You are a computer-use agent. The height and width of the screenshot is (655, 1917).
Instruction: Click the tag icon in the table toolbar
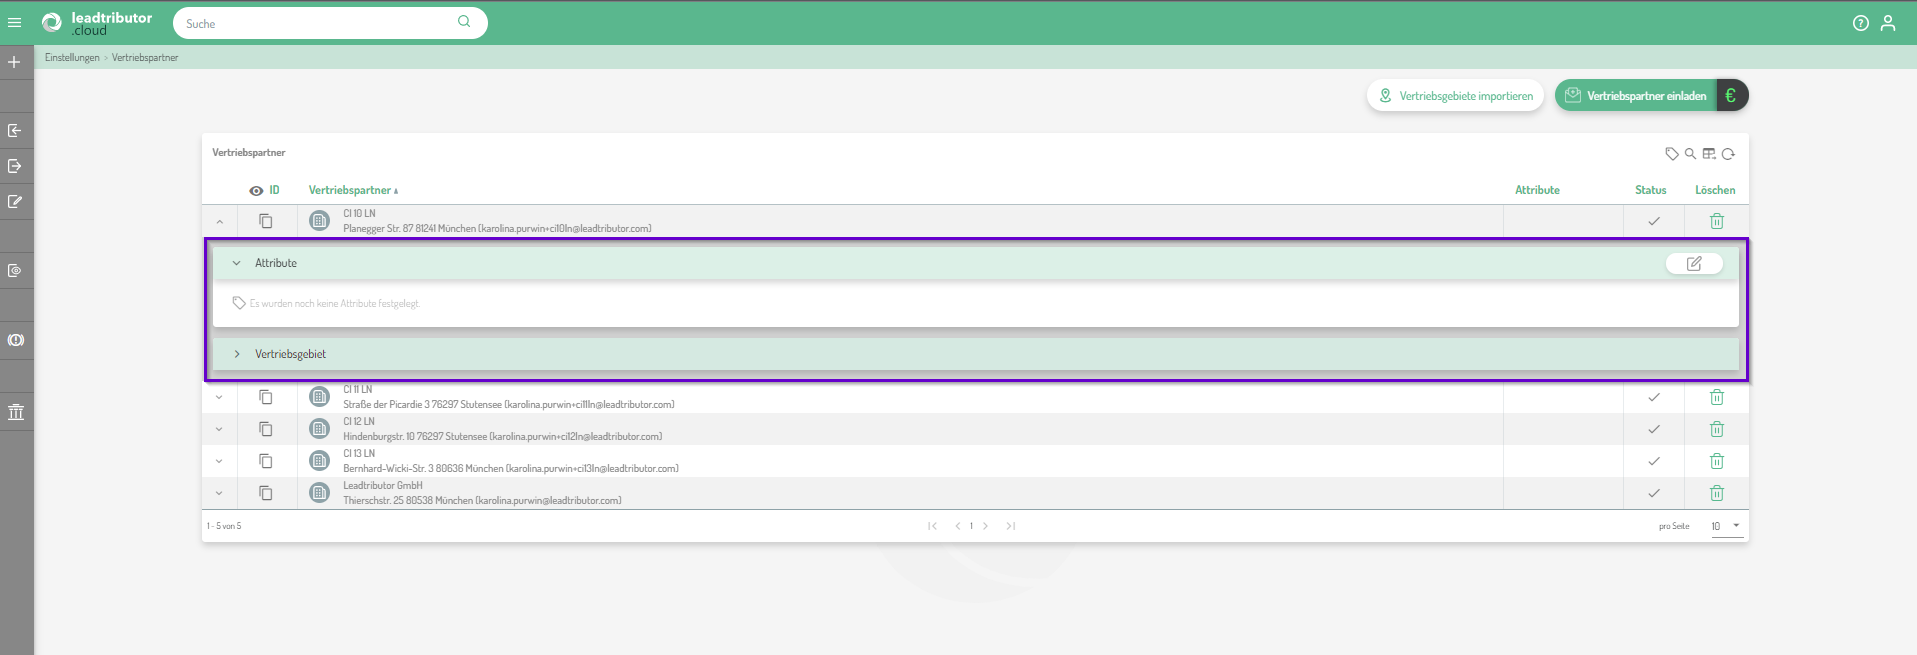(x=1671, y=154)
